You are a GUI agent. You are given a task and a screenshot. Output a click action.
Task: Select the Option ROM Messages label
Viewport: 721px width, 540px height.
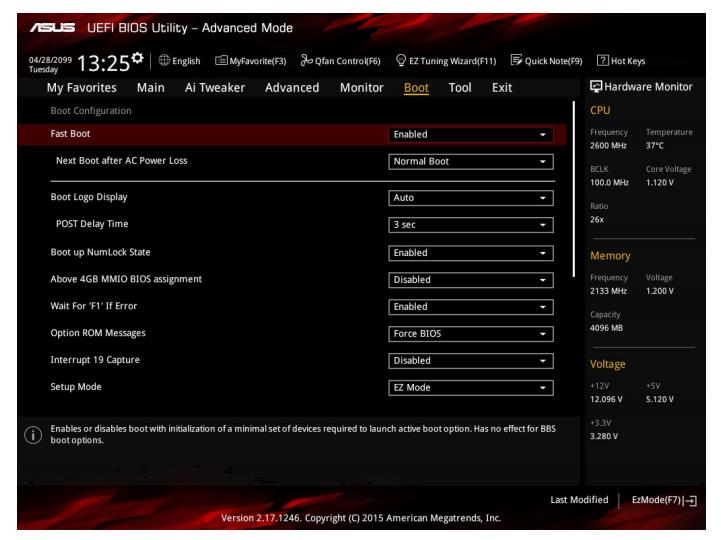point(98,333)
